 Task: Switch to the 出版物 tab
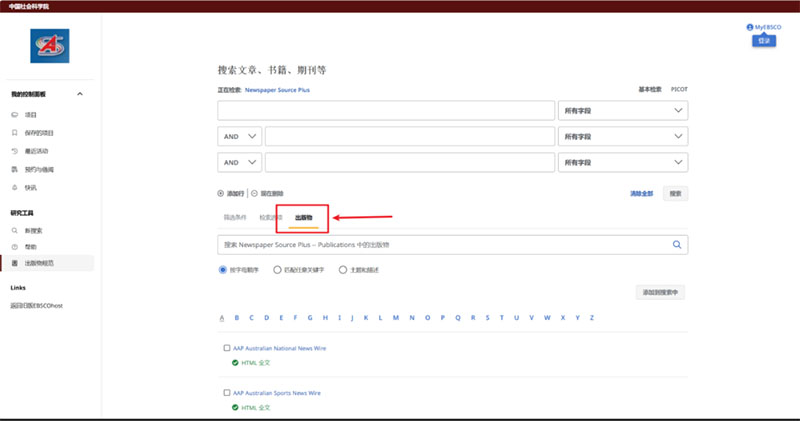[303, 217]
